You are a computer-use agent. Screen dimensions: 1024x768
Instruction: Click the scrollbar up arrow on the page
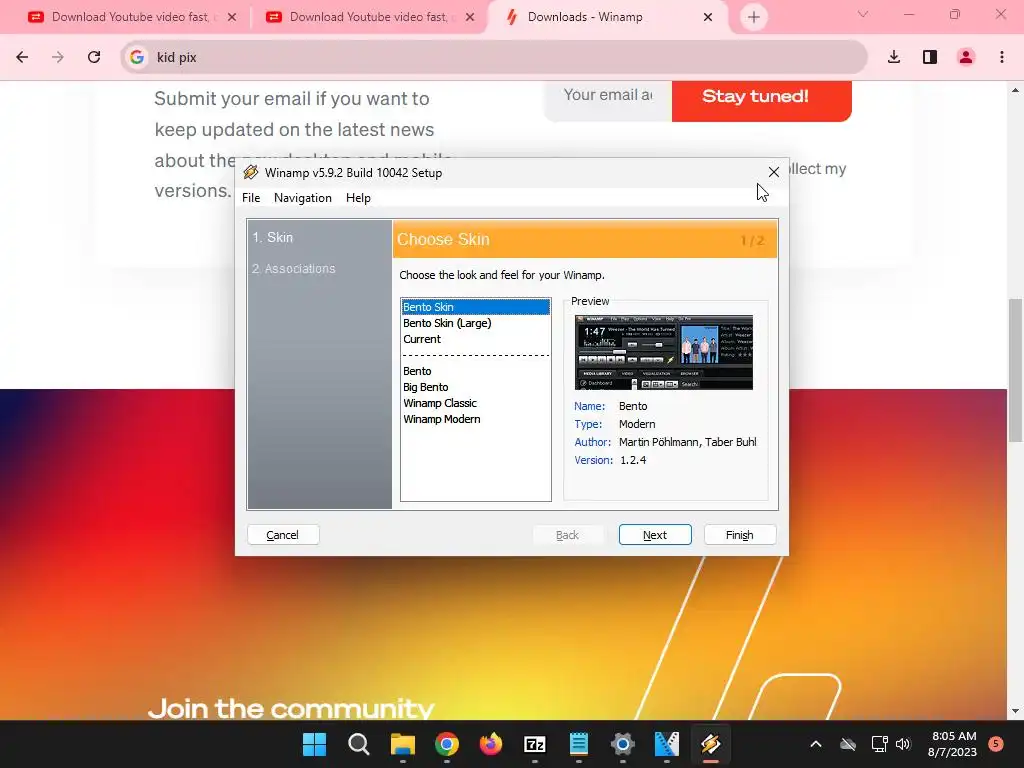point(1015,90)
